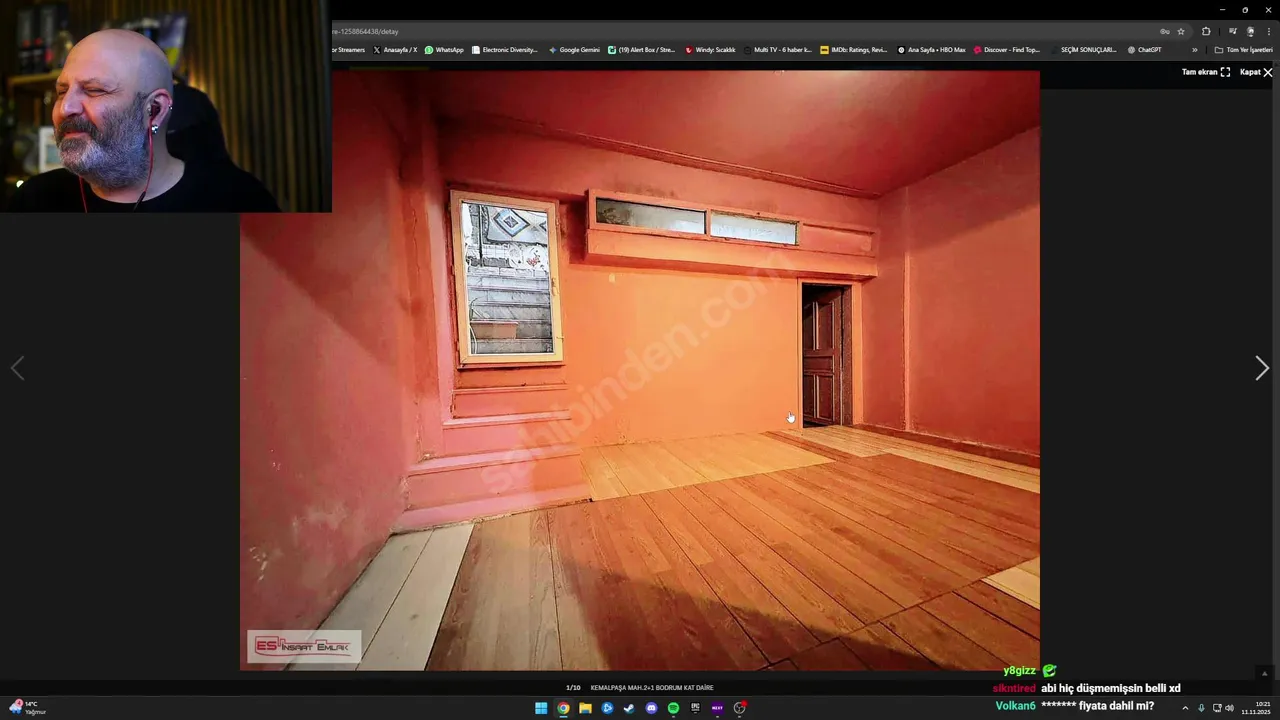Viewport: 1280px width, 720px height.
Task: Click the 1/10 photo counter
Action: pos(573,688)
